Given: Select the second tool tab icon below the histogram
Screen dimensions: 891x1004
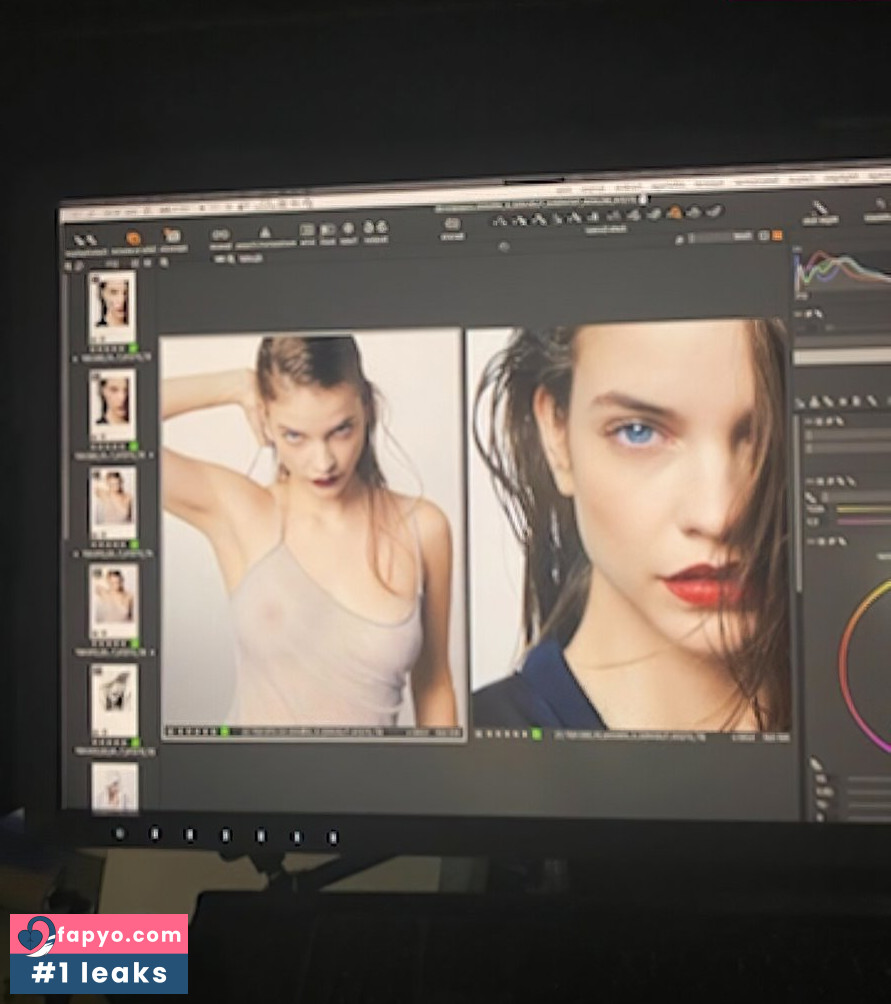Looking at the screenshot, I should pyautogui.click(x=814, y=402).
